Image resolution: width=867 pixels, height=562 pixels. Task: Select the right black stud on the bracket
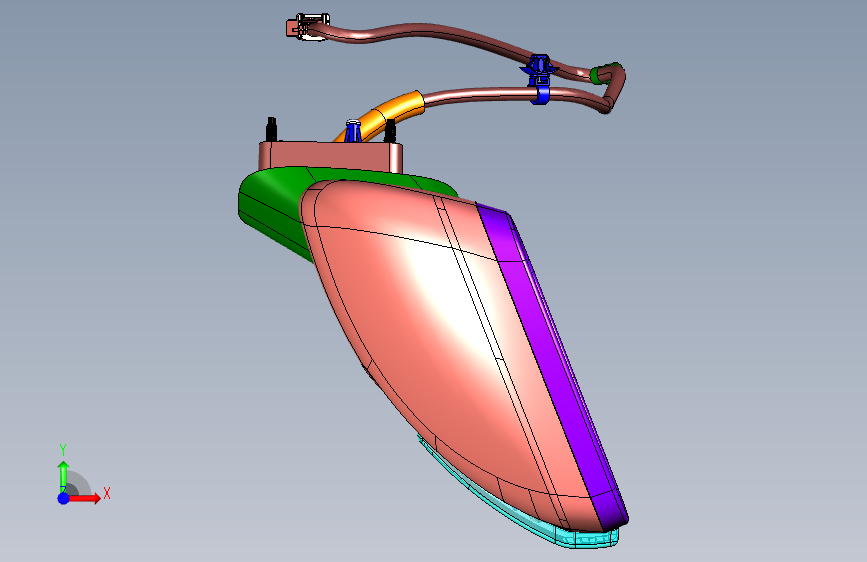(x=390, y=131)
